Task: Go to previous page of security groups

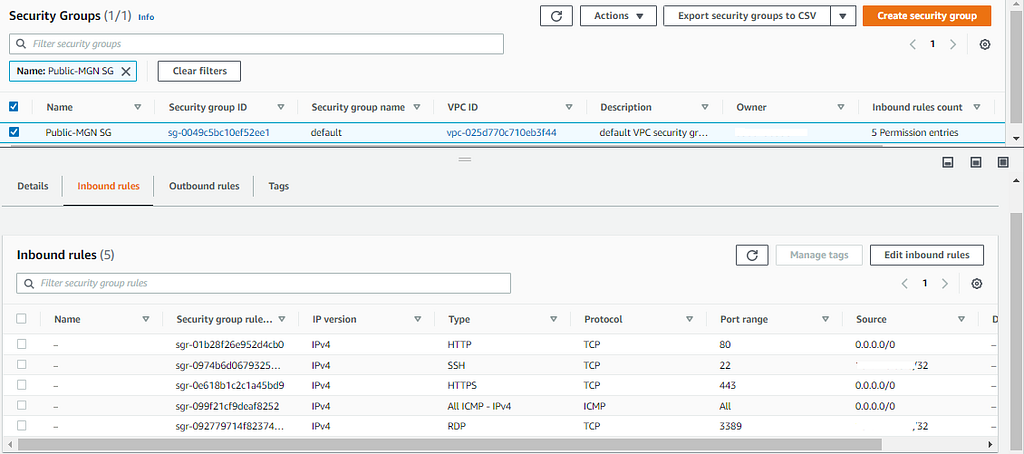Action: point(912,44)
